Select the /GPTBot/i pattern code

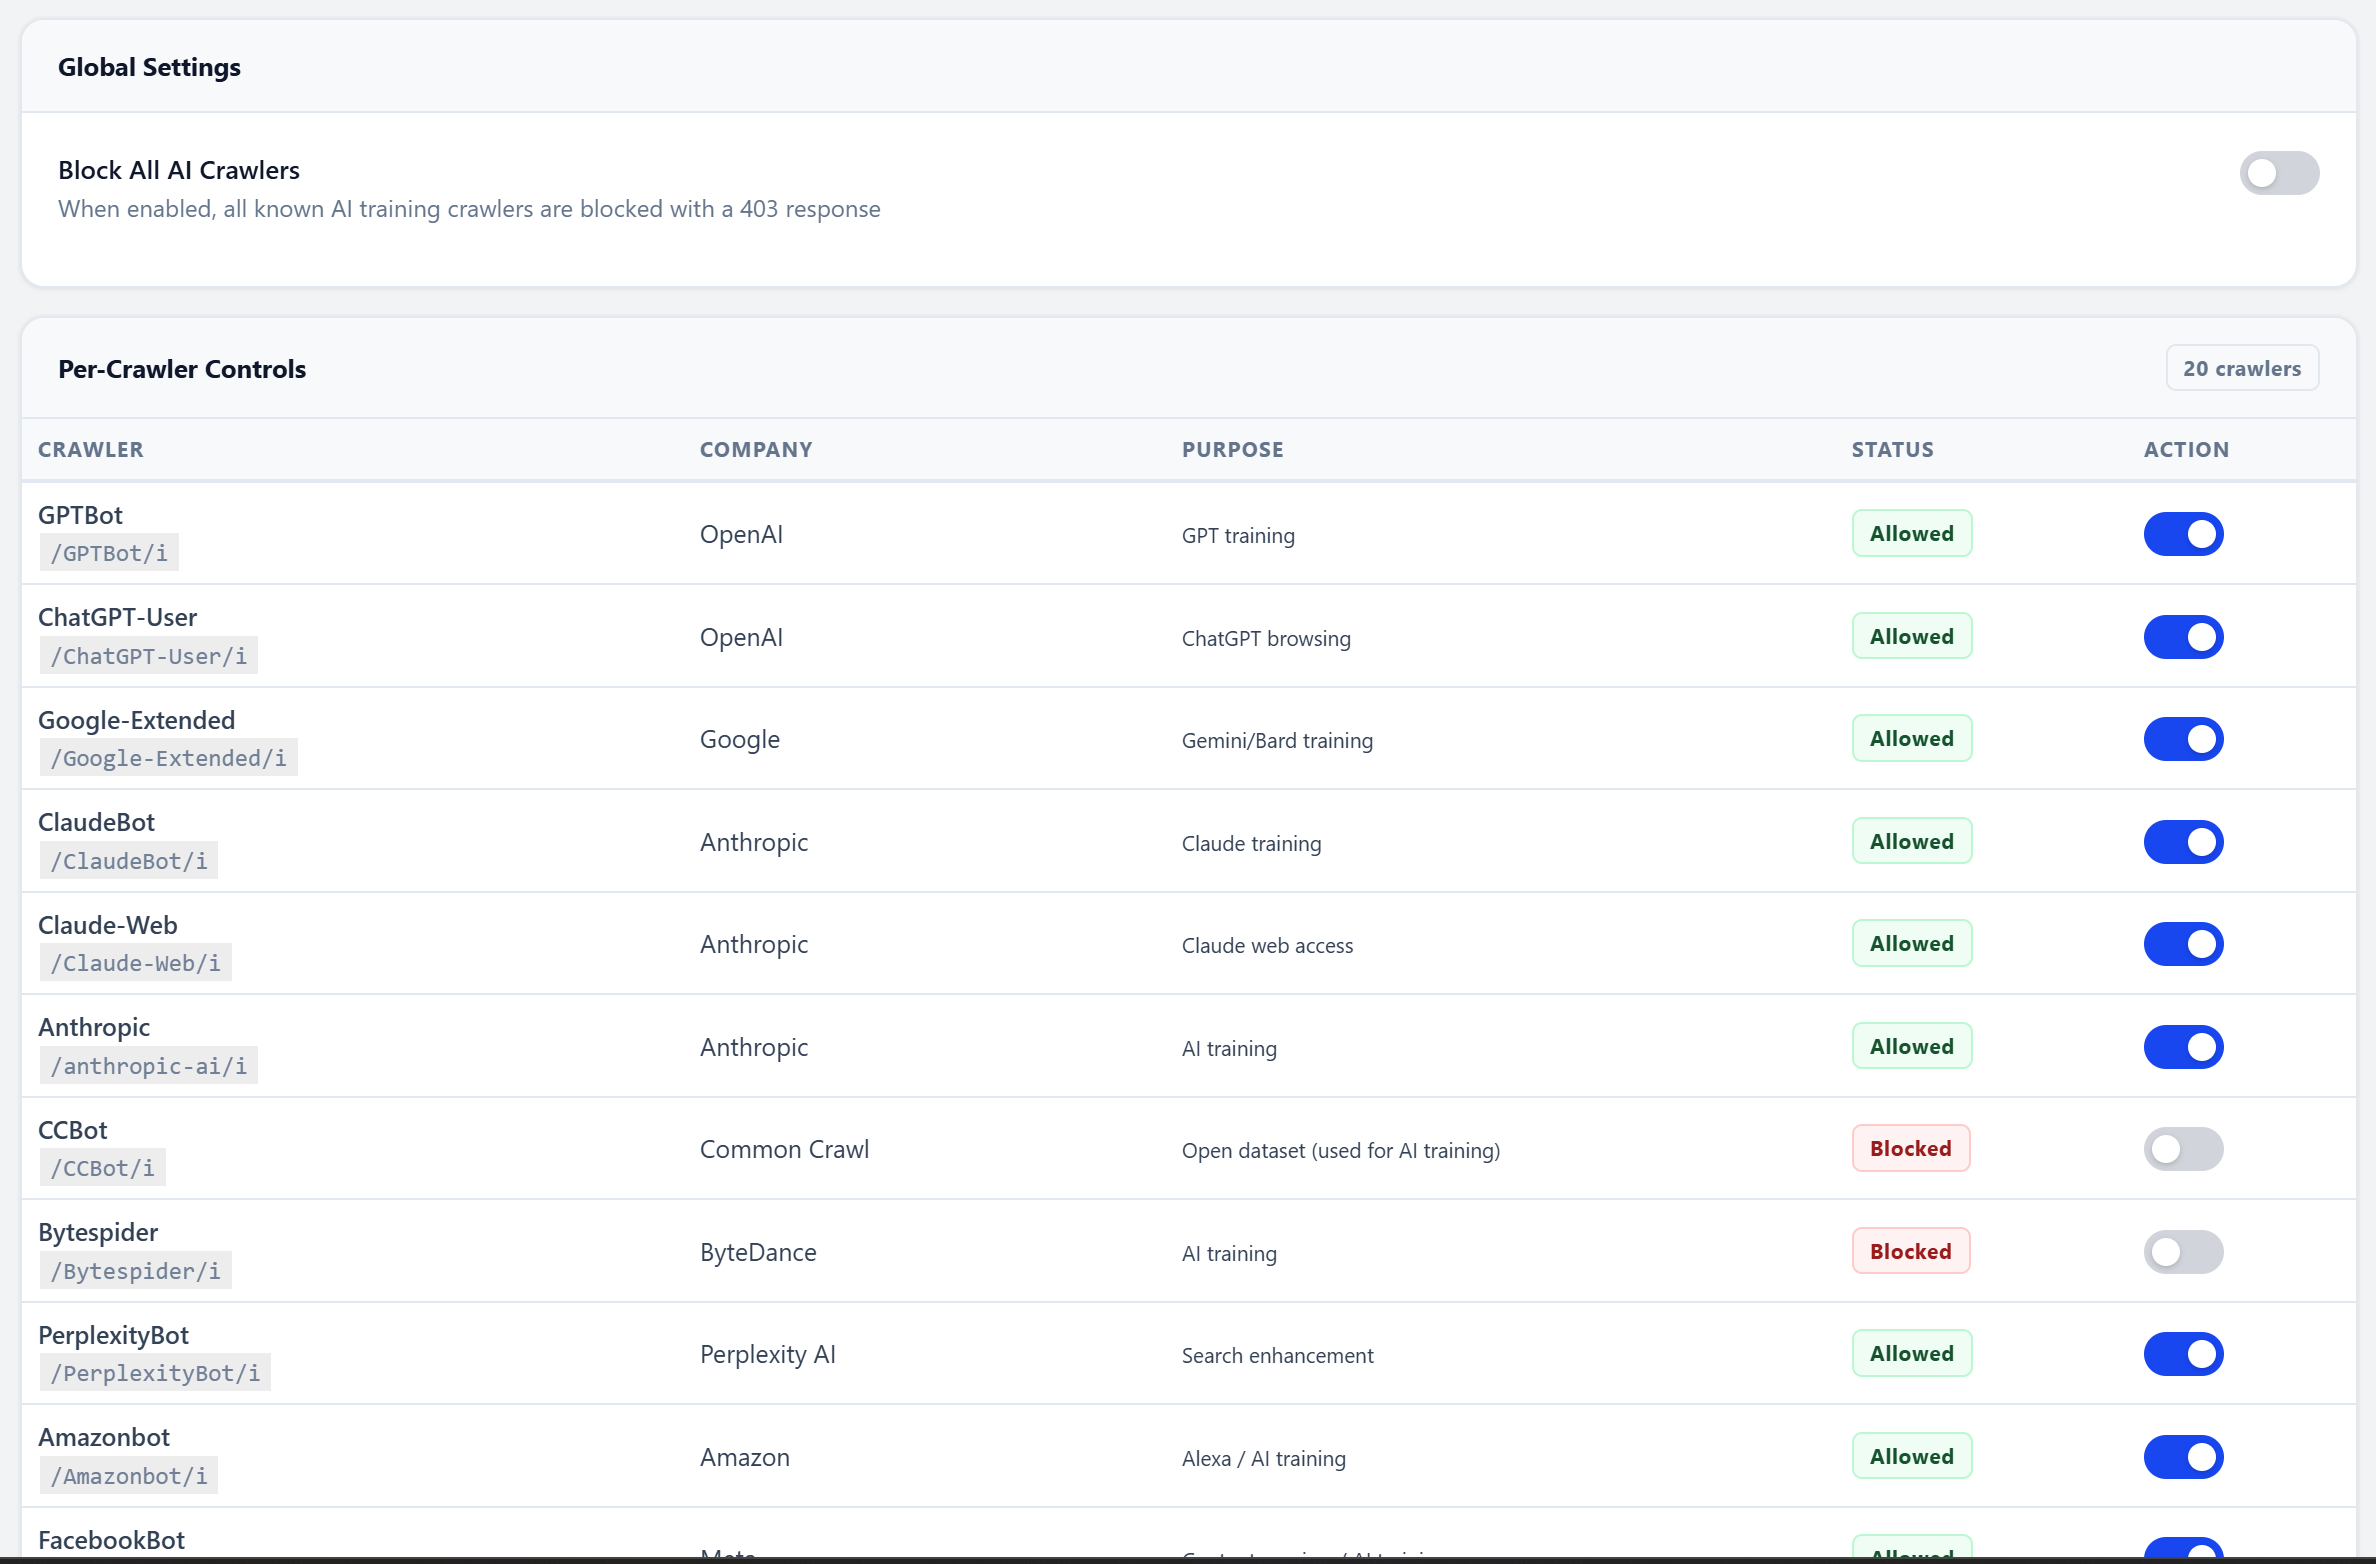pos(108,552)
